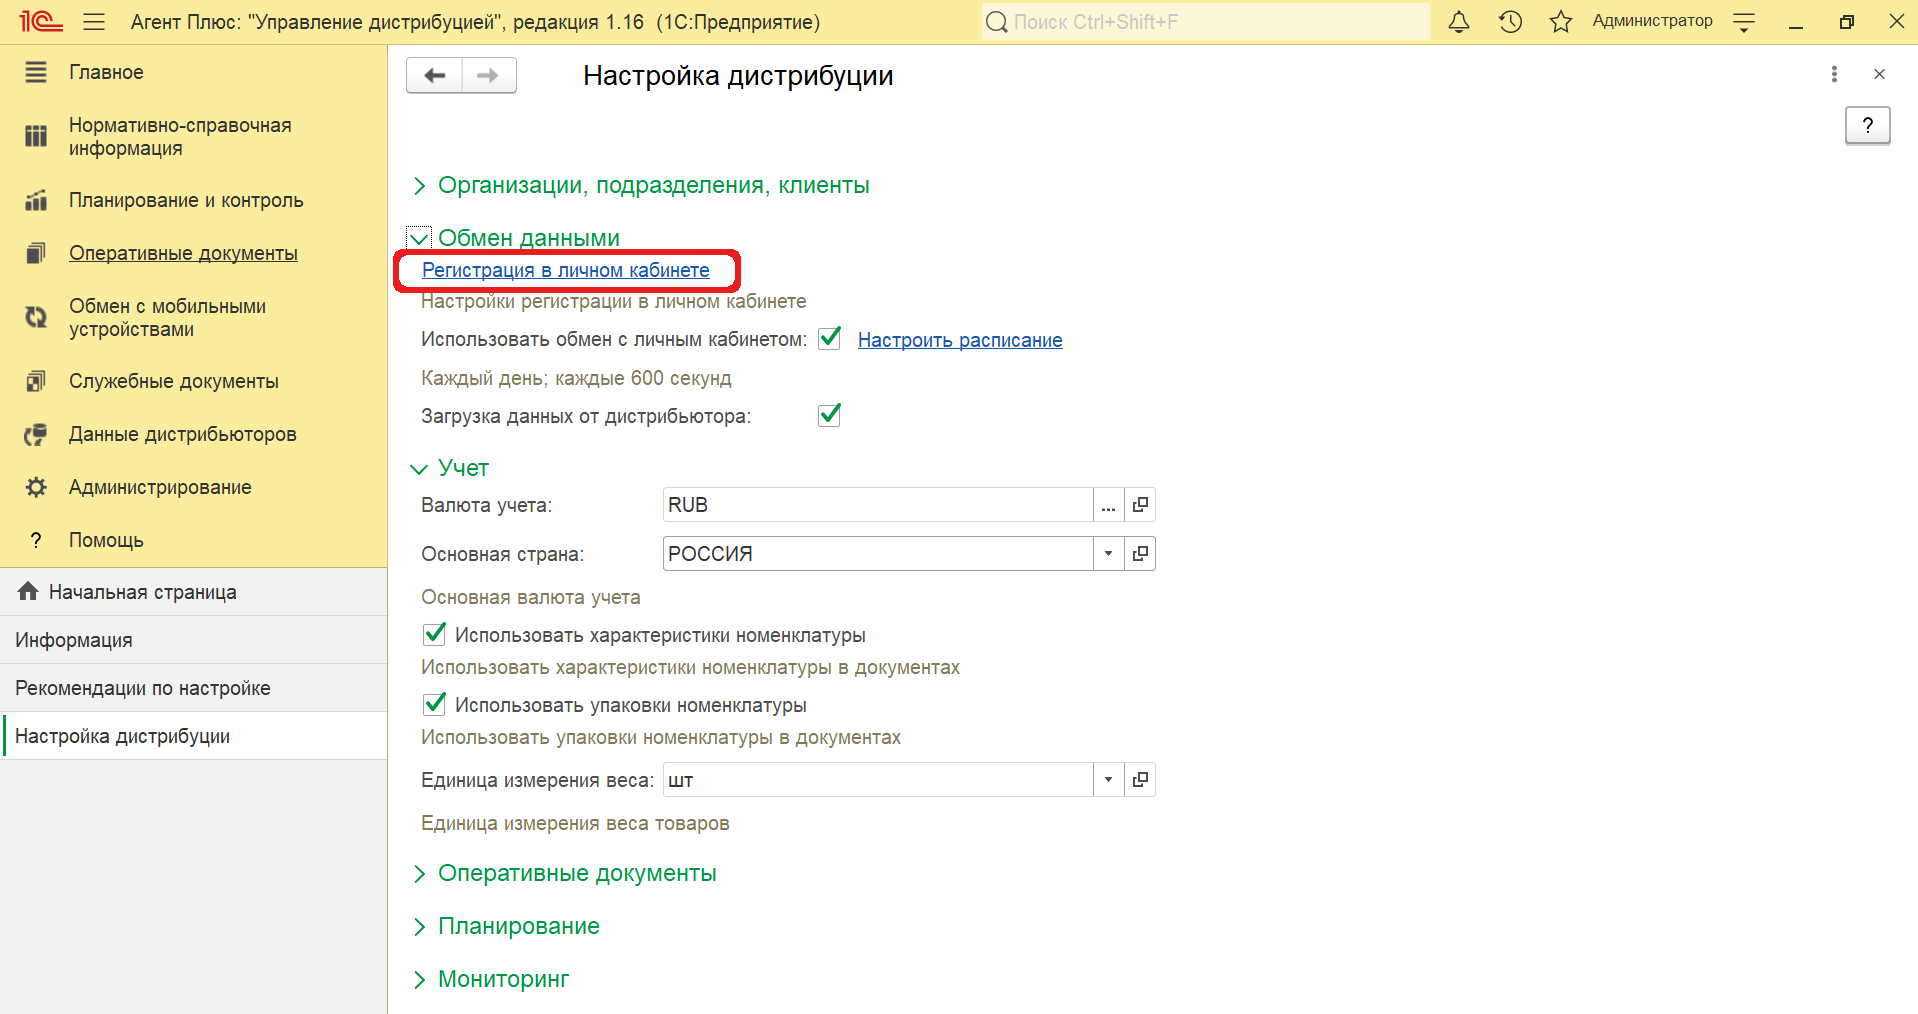Open the hamburger main menu icon
Image resolution: width=1918 pixels, height=1014 pixels.
point(94,22)
